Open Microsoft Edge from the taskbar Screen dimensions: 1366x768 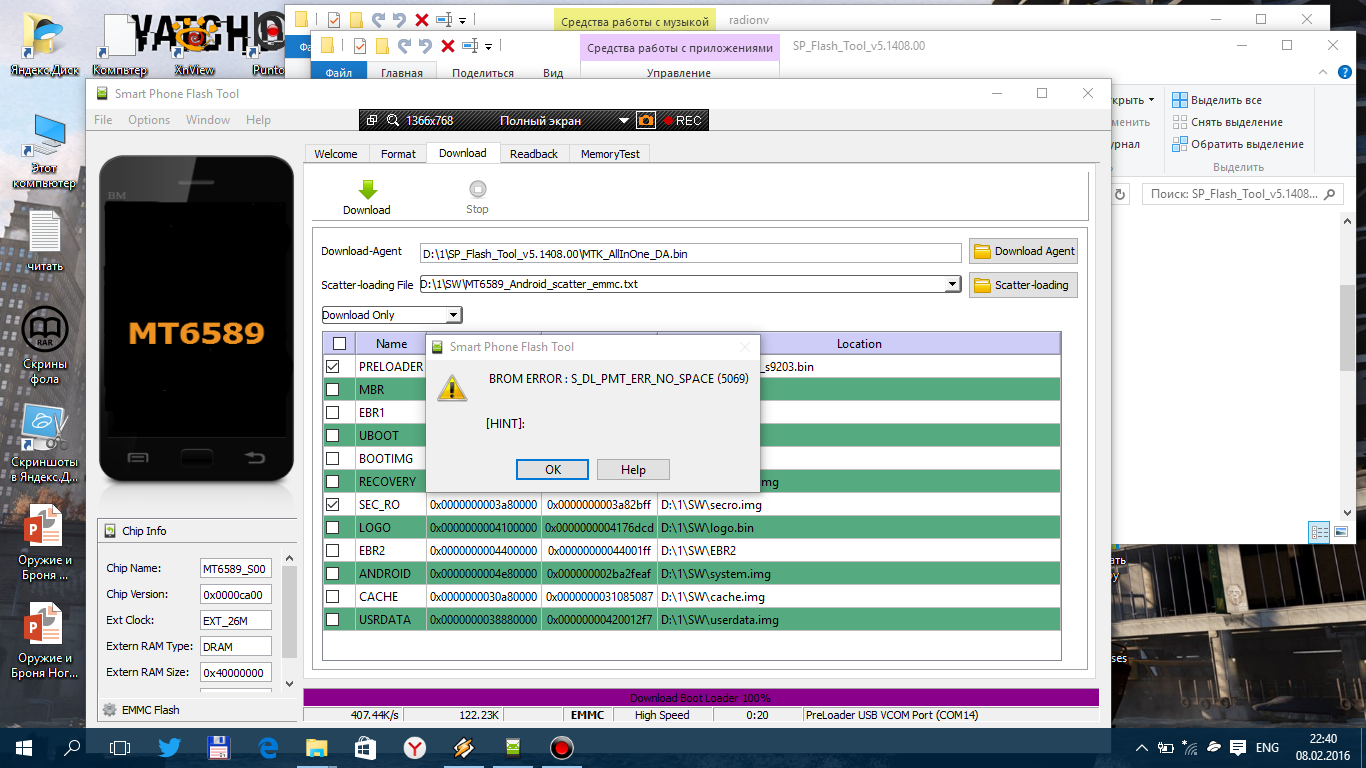[x=267, y=747]
